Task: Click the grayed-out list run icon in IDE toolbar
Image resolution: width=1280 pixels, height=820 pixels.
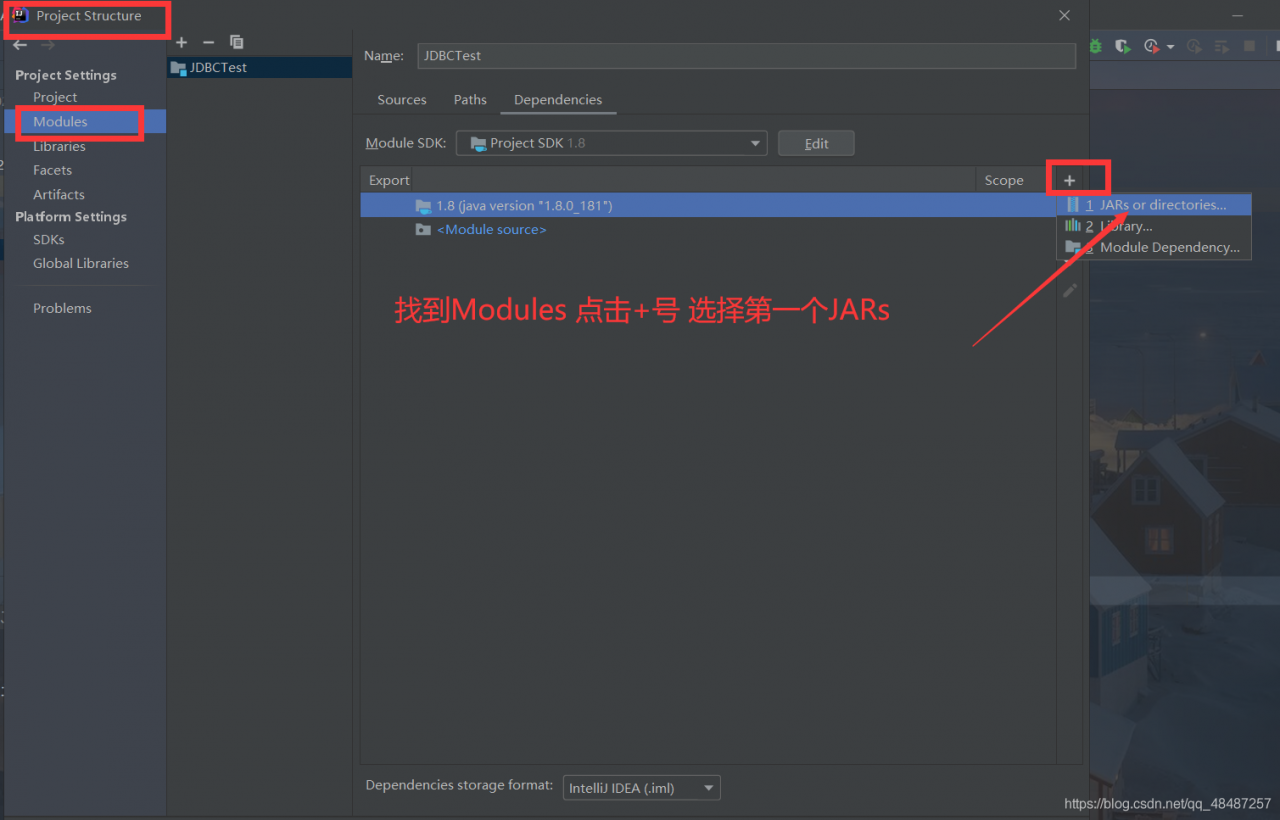Action: click(1221, 46)
